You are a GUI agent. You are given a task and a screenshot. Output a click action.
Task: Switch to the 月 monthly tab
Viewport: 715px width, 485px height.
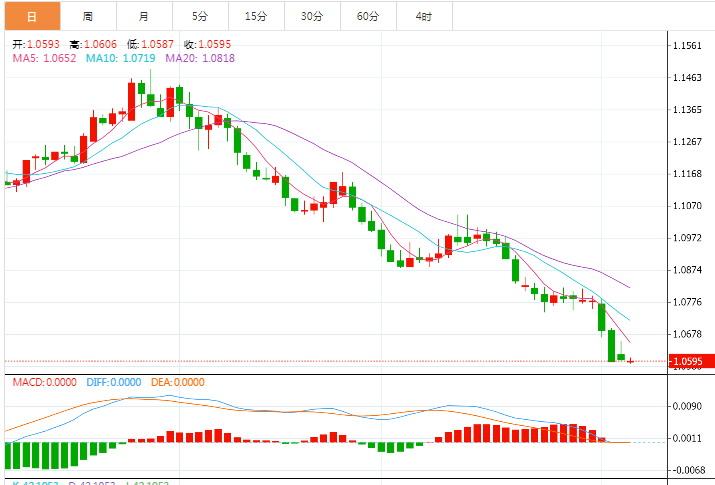pyautogui.click(x=144, y=16)
